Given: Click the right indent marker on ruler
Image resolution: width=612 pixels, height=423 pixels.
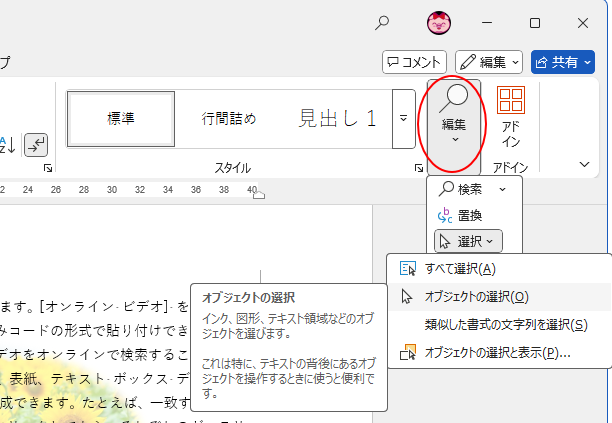Looking at the screenshot, I should coord(259,194).
